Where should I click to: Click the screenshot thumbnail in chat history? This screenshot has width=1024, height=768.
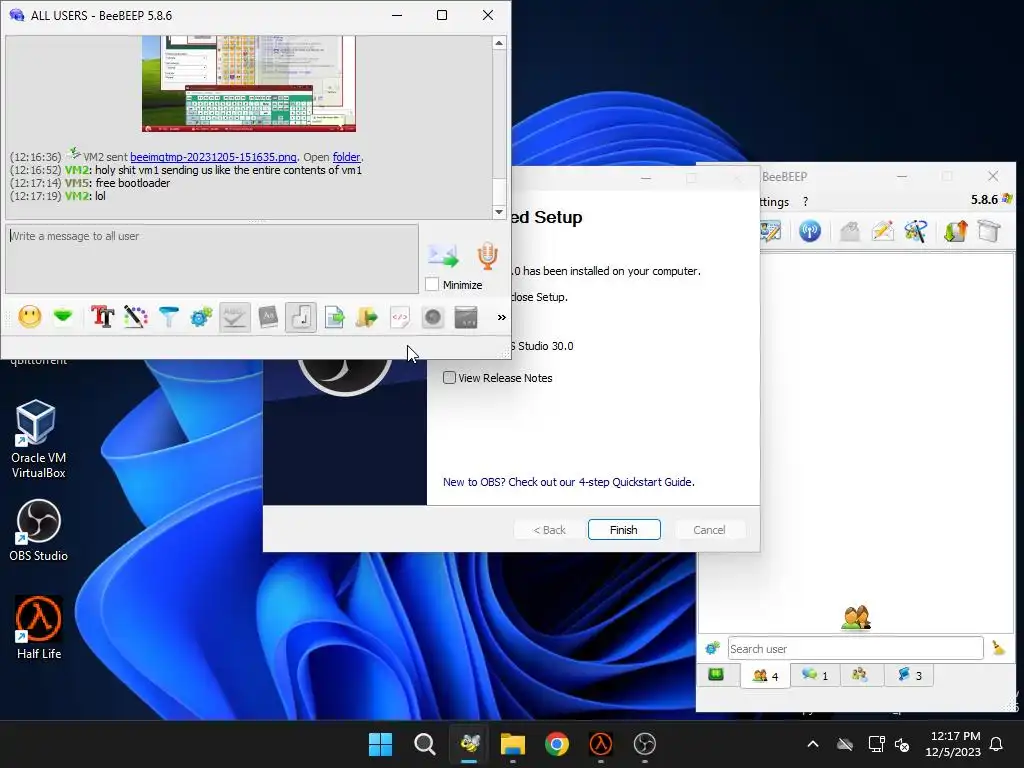tap(249, 84)
